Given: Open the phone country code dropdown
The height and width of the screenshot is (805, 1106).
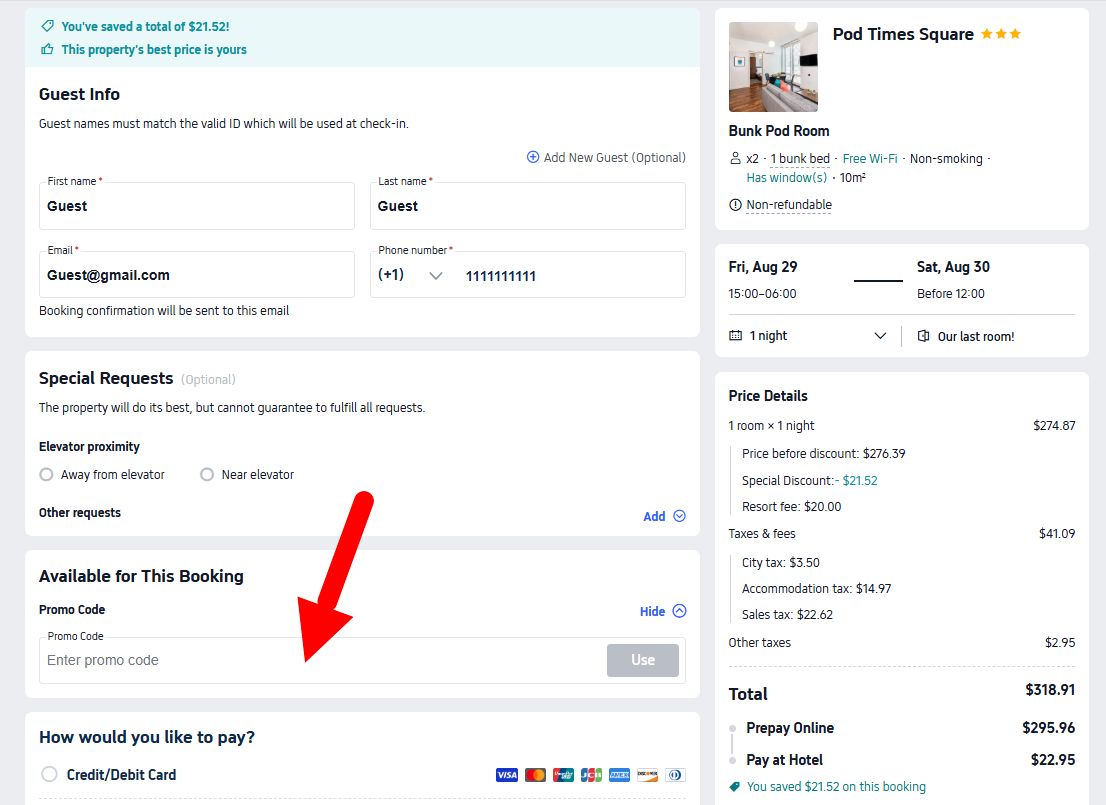Looking at the screenshot, I should pos(435,276).
